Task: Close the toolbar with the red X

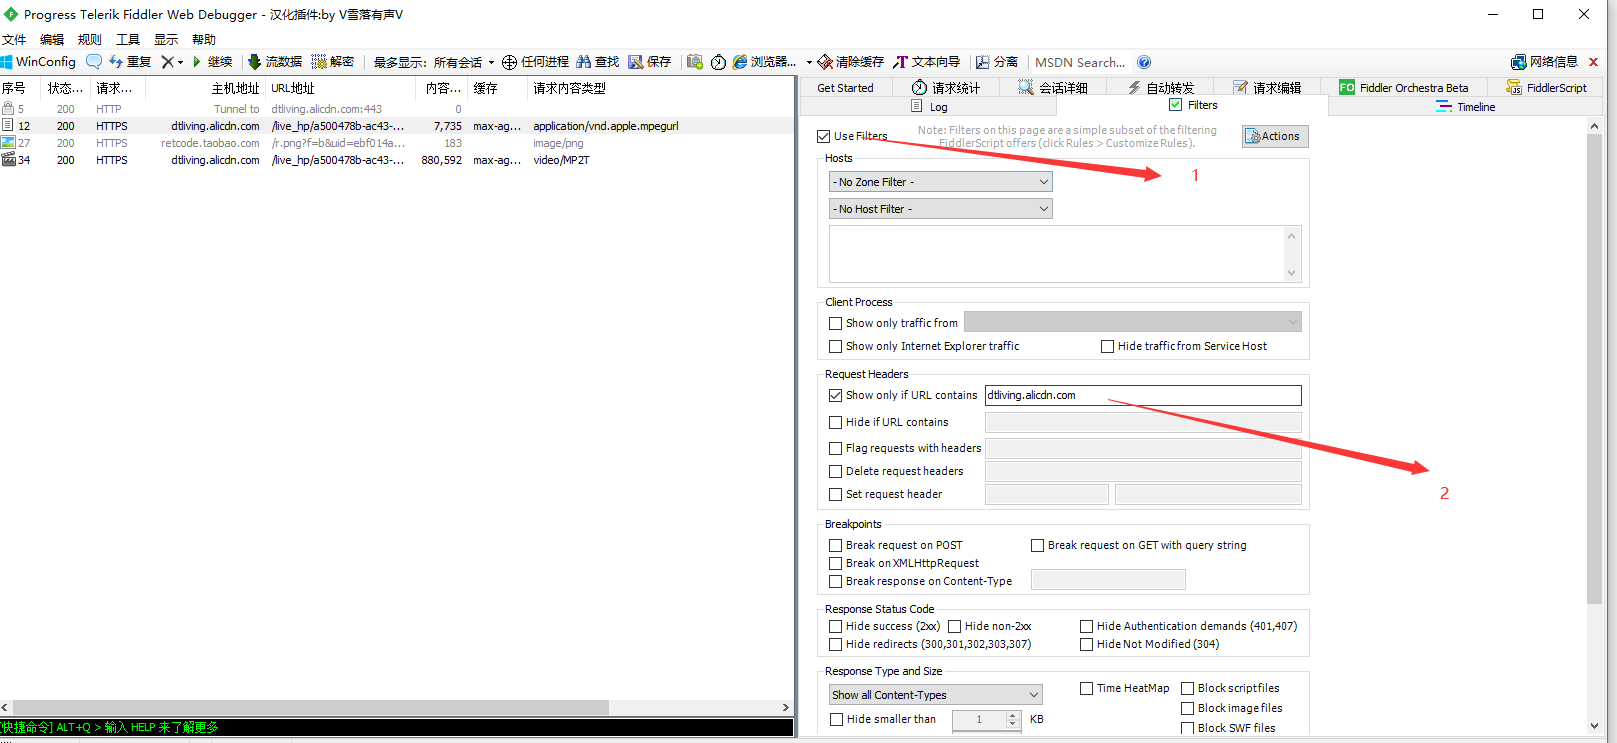Action: pos(1593,62)
